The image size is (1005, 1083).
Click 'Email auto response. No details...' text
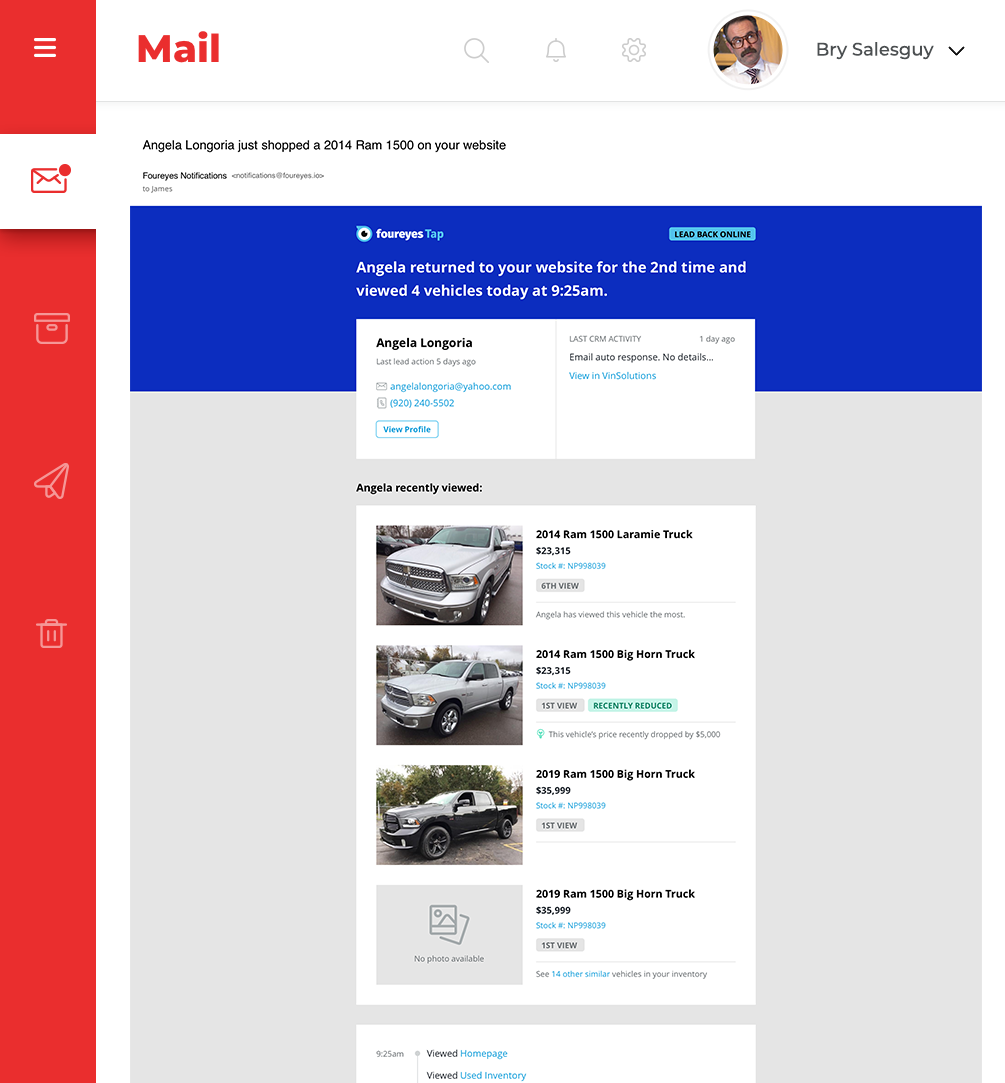click(x=641, y=357)
